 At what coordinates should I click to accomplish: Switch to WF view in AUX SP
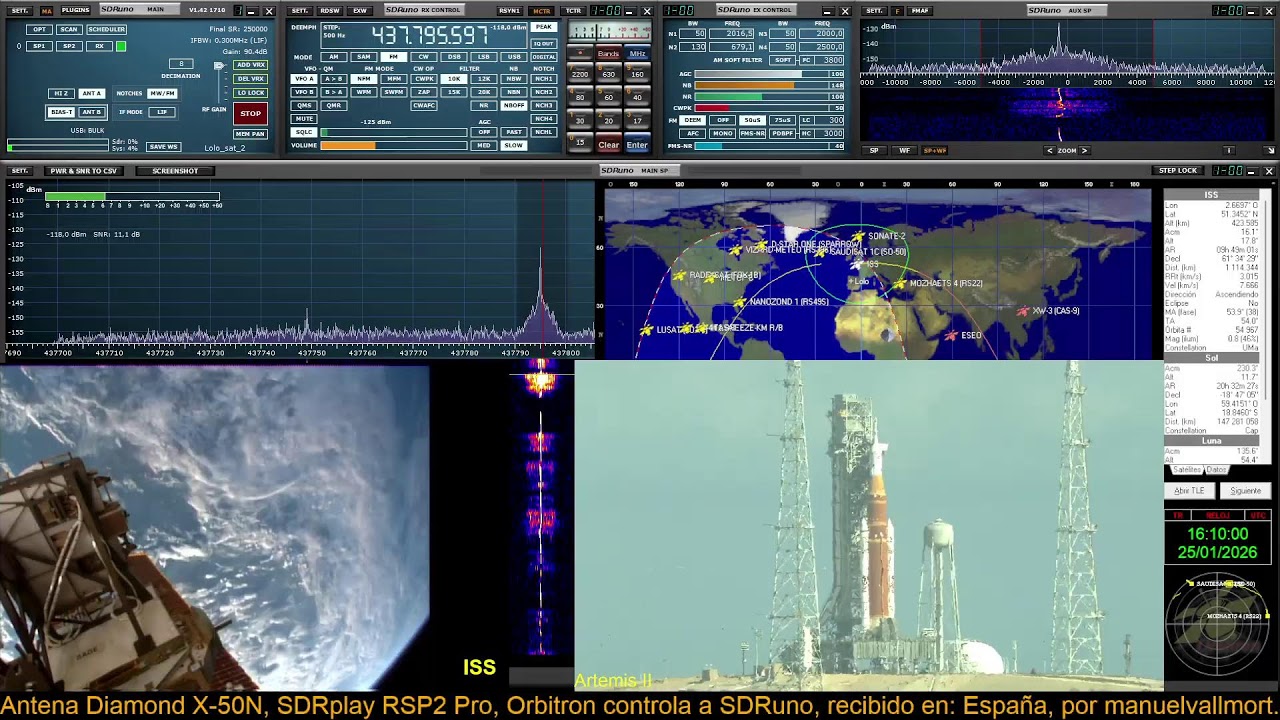[904, 151]
